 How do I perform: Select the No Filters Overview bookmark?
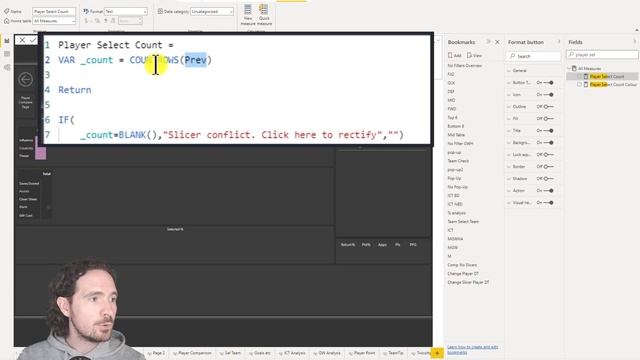pos(464,65)
